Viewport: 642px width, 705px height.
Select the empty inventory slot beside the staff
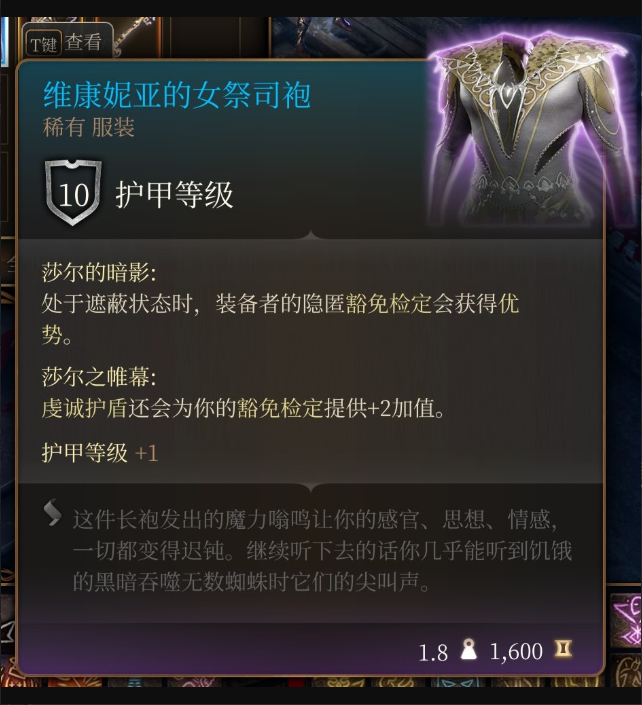coord(205,37)
